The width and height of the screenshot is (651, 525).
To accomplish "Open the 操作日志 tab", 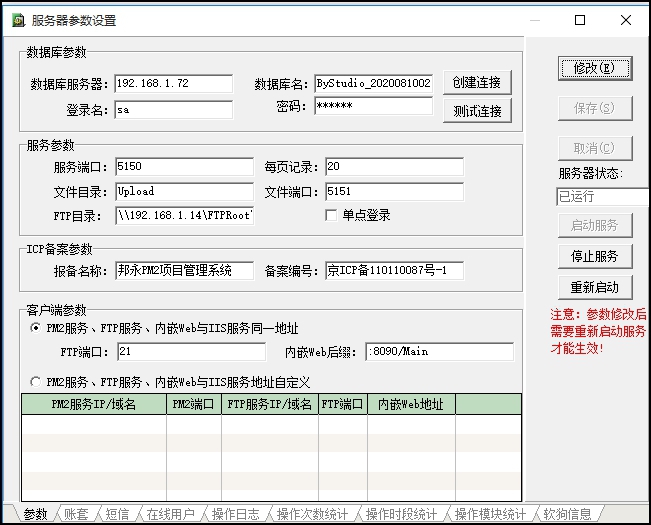I will click(236, 514).
